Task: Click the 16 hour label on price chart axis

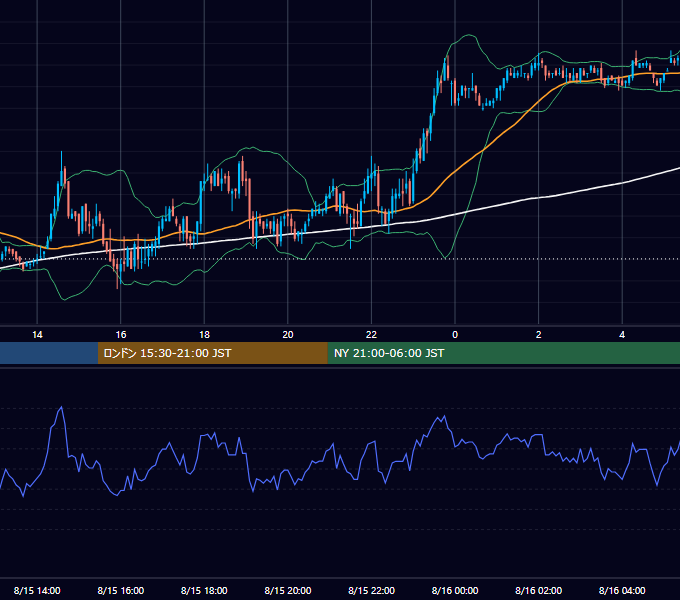Action: click(121, 334)
